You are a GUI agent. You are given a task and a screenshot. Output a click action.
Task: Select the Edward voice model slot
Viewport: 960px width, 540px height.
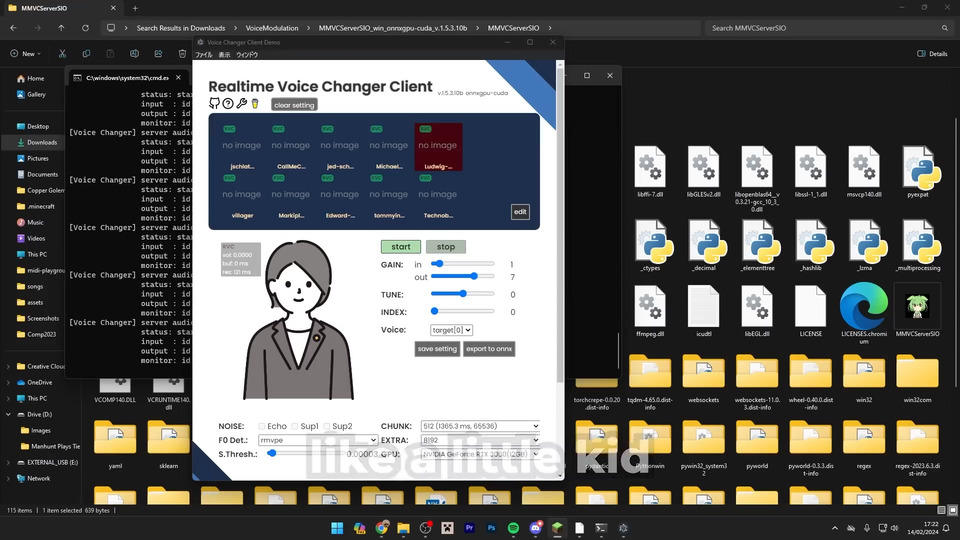pyautogui.click(x=340, y=196)
